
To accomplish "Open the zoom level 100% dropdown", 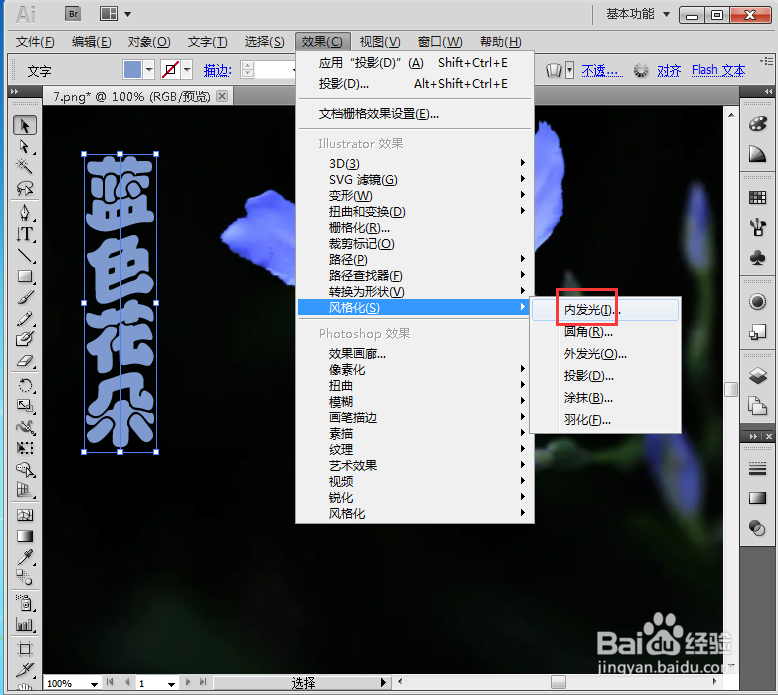I will pos(94,684).
